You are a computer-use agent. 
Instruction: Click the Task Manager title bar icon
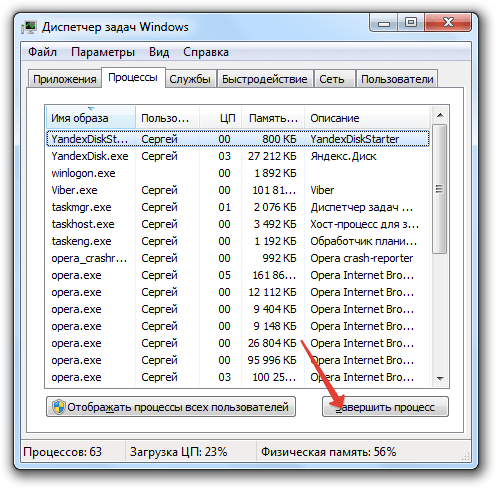pyautogui.click(x=29, y=27)
